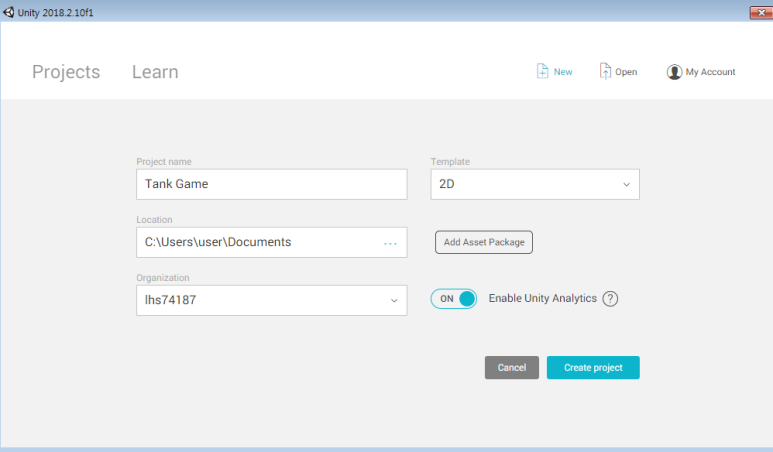The image size is (773, 452).
Task: Click the Cancel button
Action: tap(512, 368)
